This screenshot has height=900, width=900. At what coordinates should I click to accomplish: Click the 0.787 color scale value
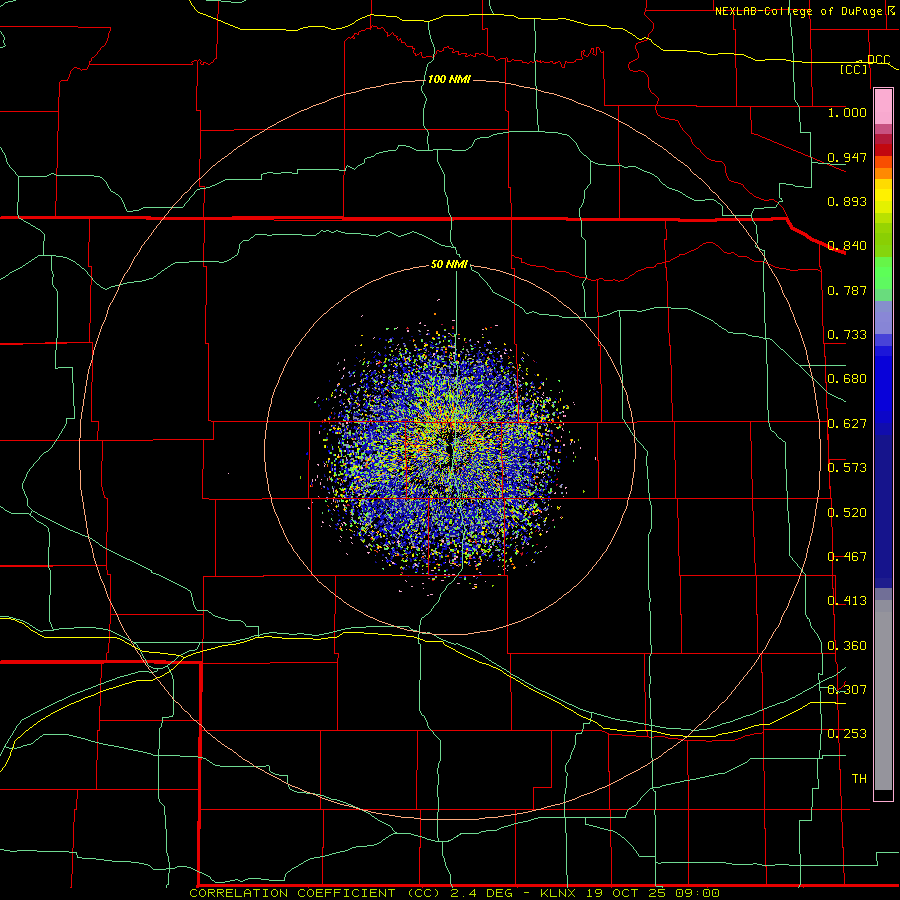847,290
